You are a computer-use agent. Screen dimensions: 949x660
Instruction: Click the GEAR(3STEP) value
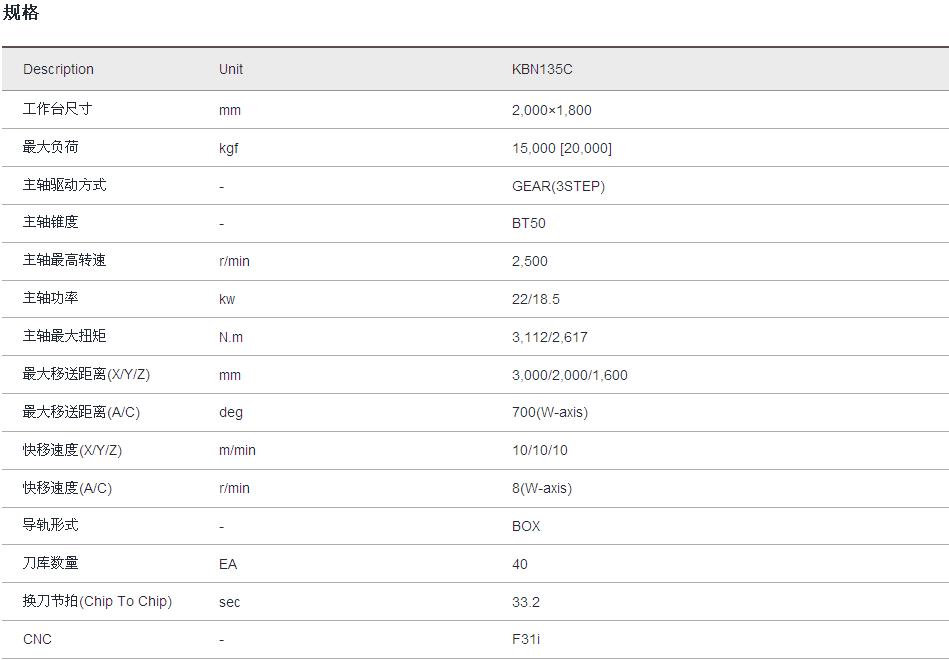[558, 186]
